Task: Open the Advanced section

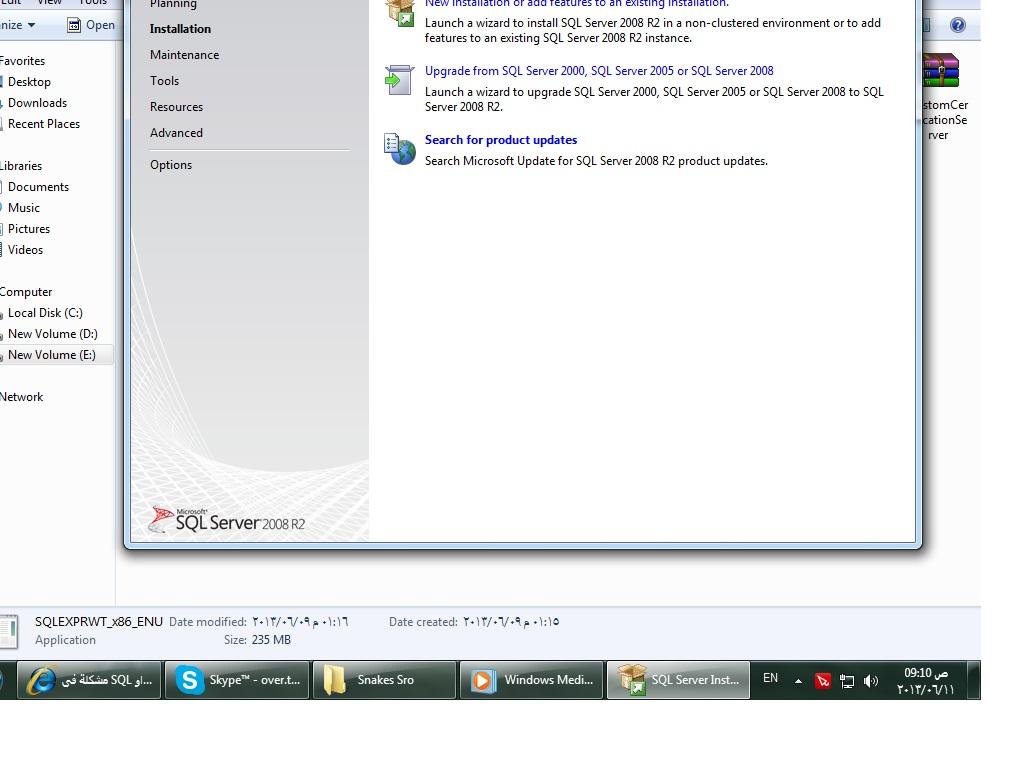Action: click(x=176, y=133)
